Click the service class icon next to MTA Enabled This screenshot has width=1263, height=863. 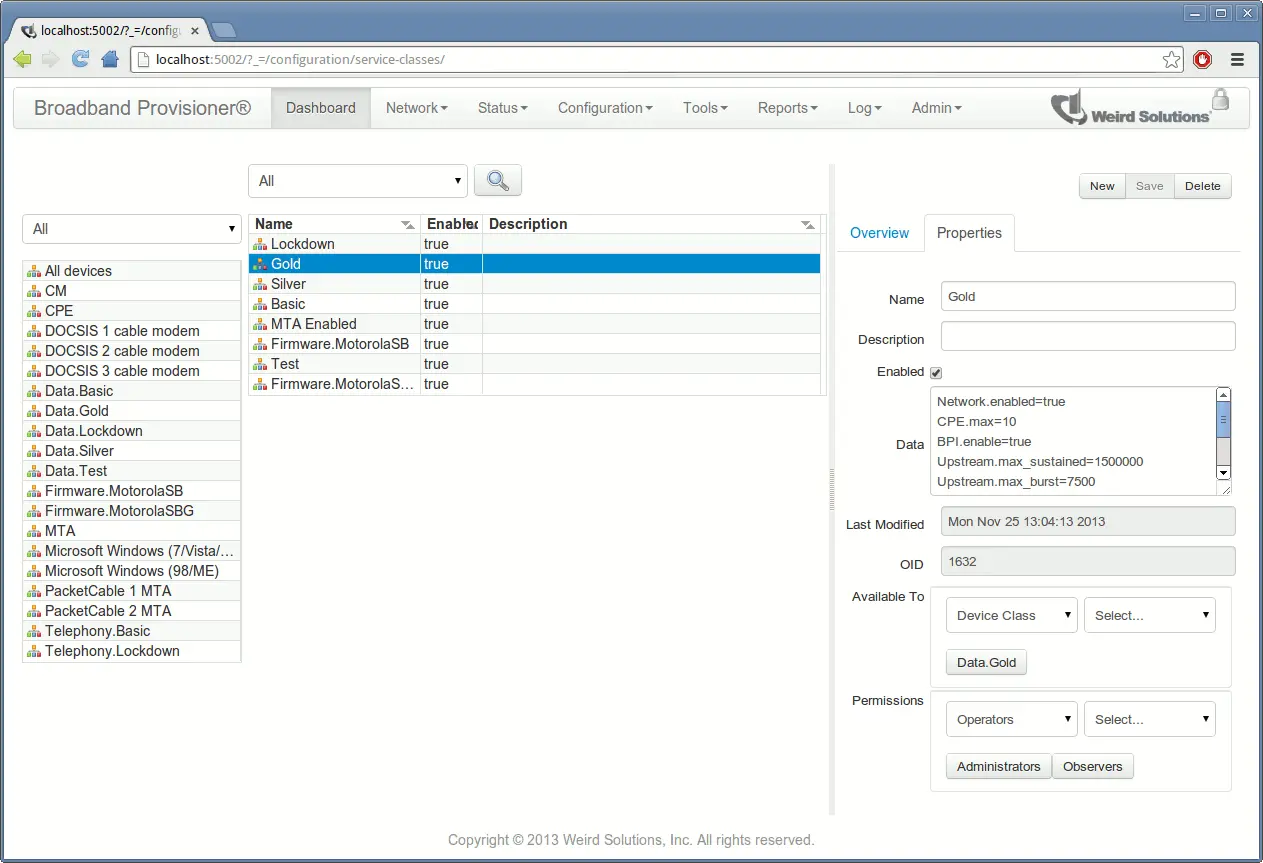click(x=260, y=323)
